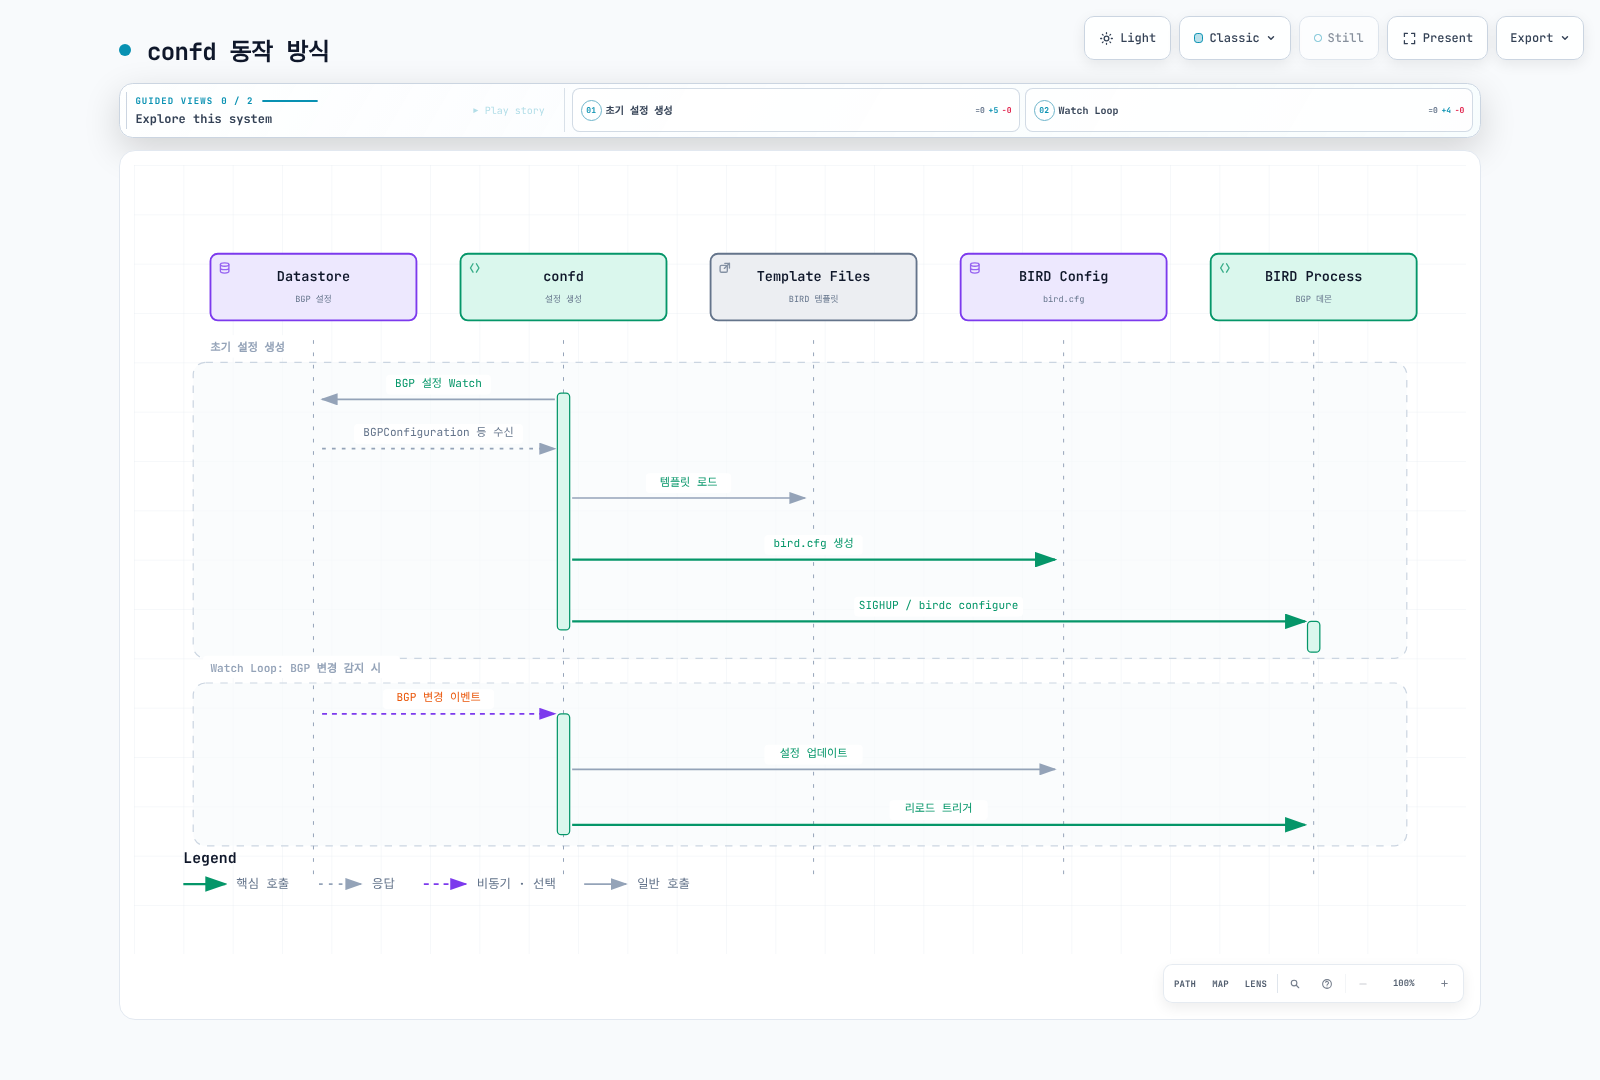This screenshot has height=1080, width=1600.
Task: Click the database icon on BIRD Config node
Action: (x=975, y=268)
